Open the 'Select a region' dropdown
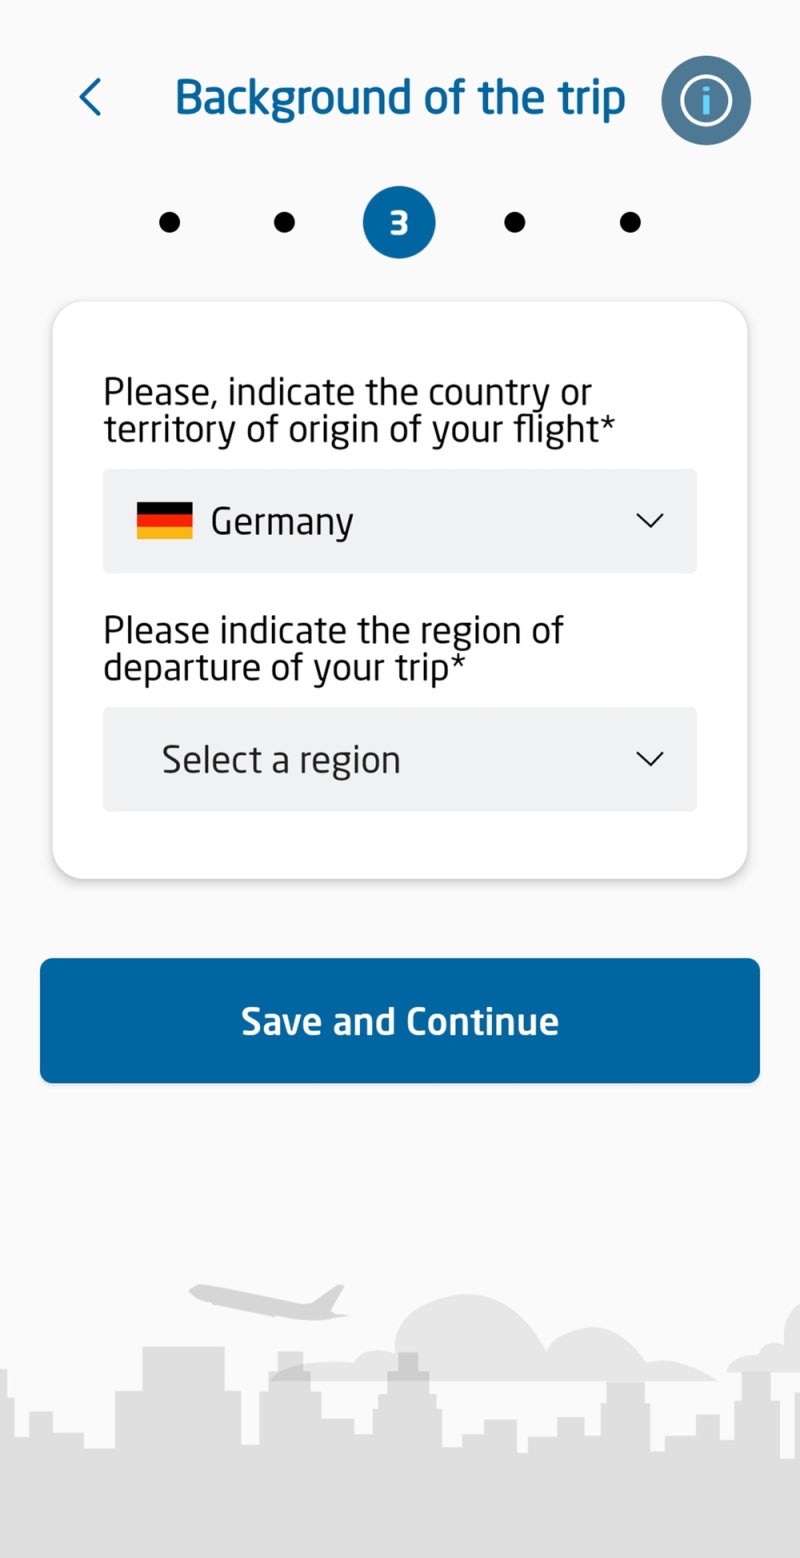Image resolution: width=800 pixels, height=1558 pixels. [x=400, y=759]
